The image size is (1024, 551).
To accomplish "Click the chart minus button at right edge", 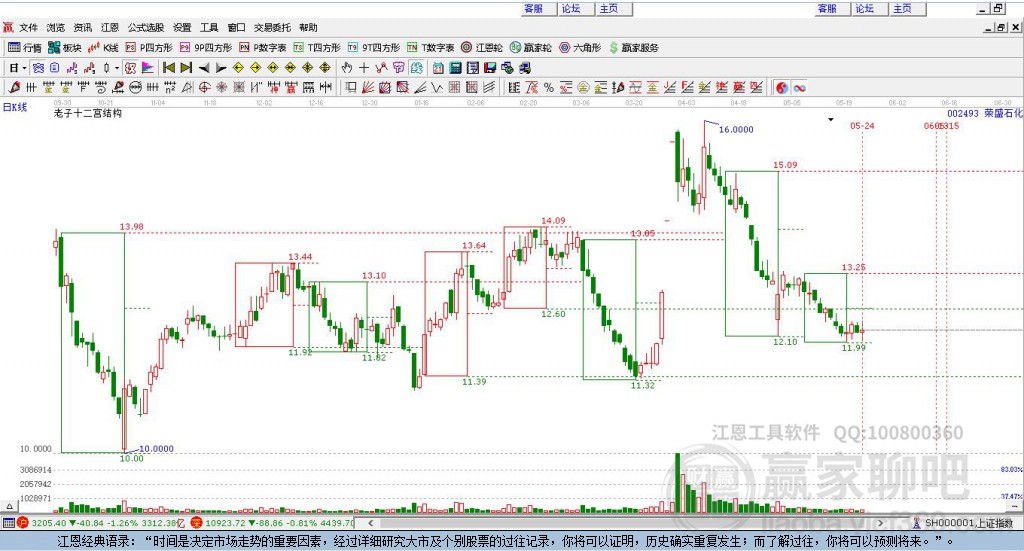I will point(1015,506).
